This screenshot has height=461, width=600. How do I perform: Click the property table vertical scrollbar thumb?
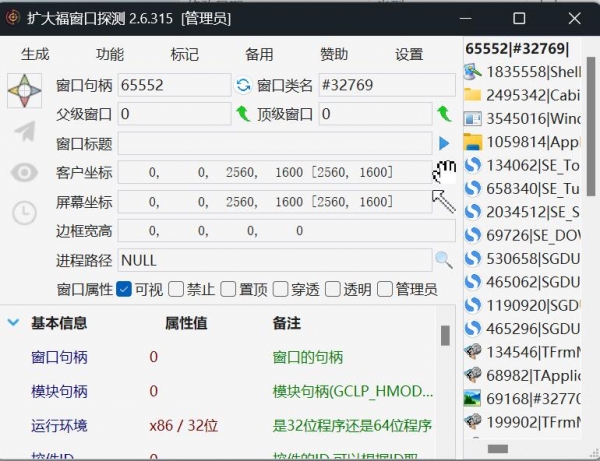click(445, 336)
